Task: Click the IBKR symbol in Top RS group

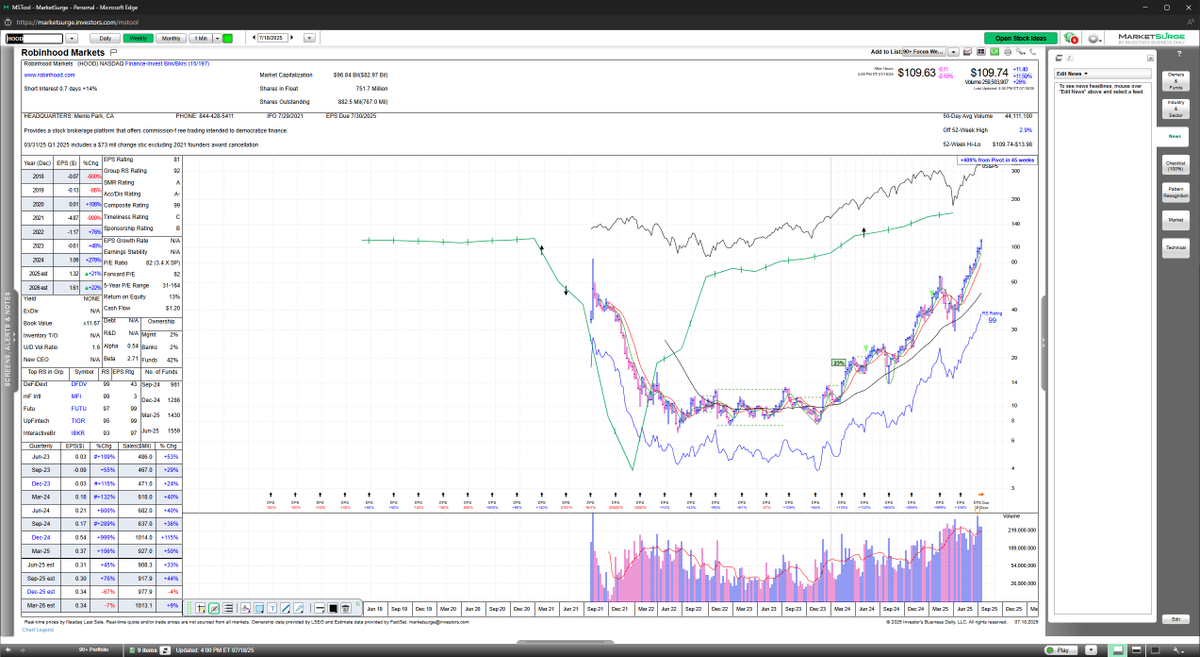Action: (x=79, y=433)
